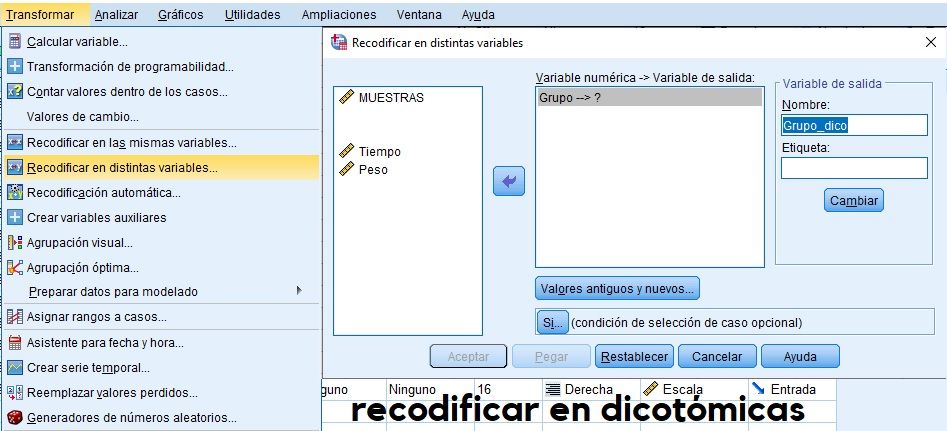Image resolution: width=947 pixels, height=431 pixels.
Task: Open the Ayuda menu in the menu bar
Action: coord(478,14)
